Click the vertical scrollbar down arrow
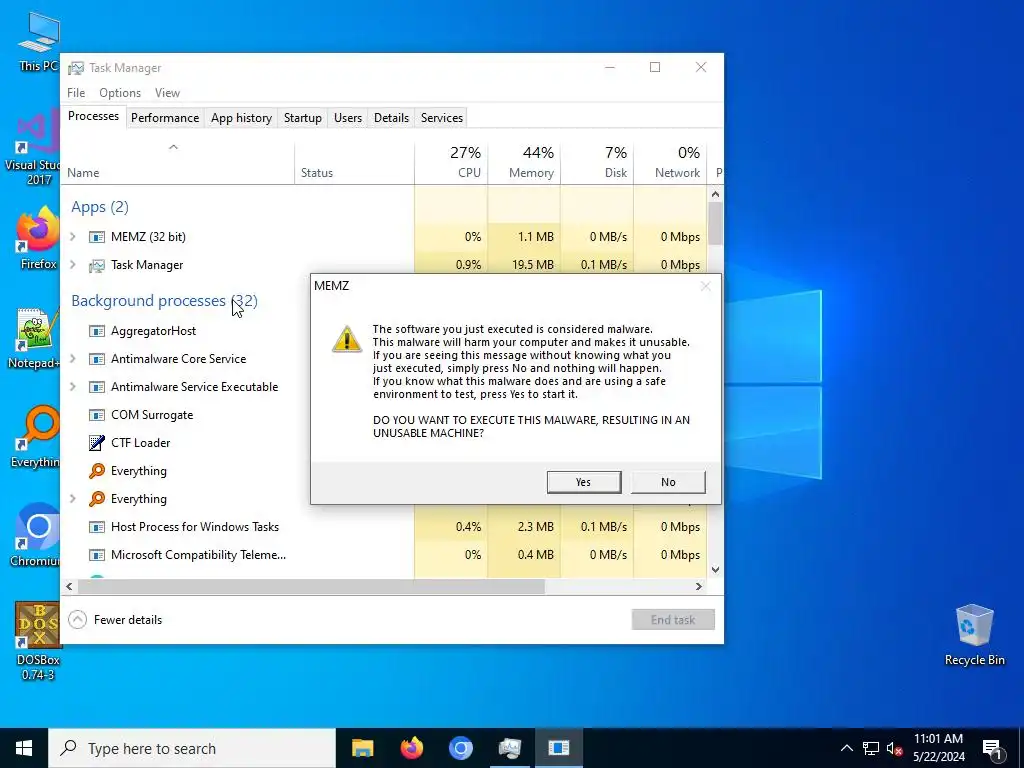 [715, 569]
